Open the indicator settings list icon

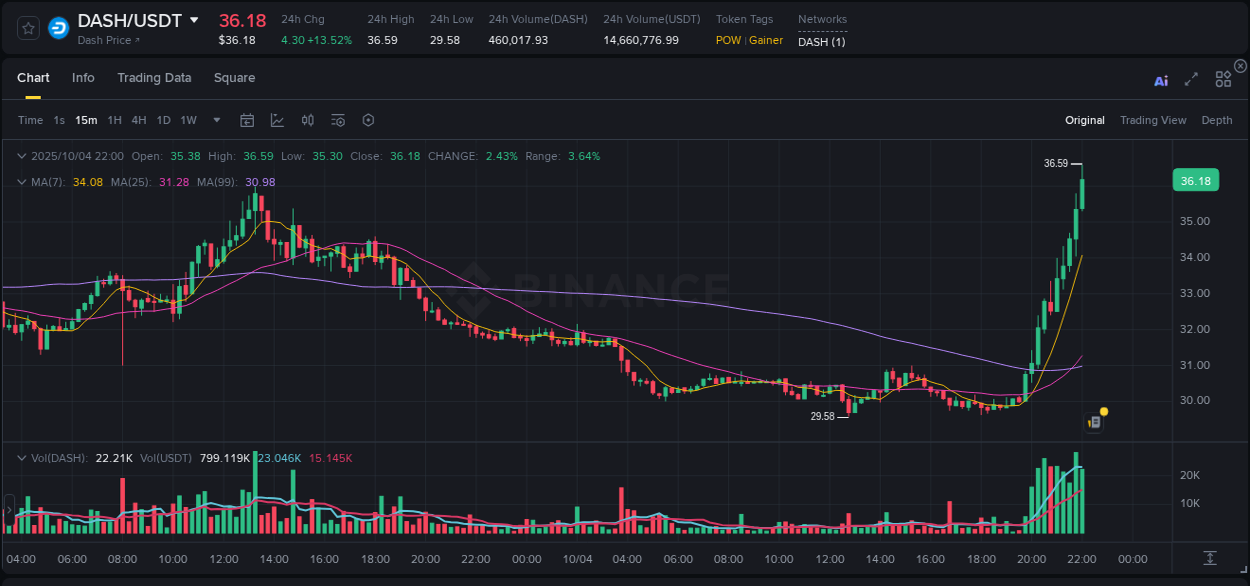click(x=337, y=120)
